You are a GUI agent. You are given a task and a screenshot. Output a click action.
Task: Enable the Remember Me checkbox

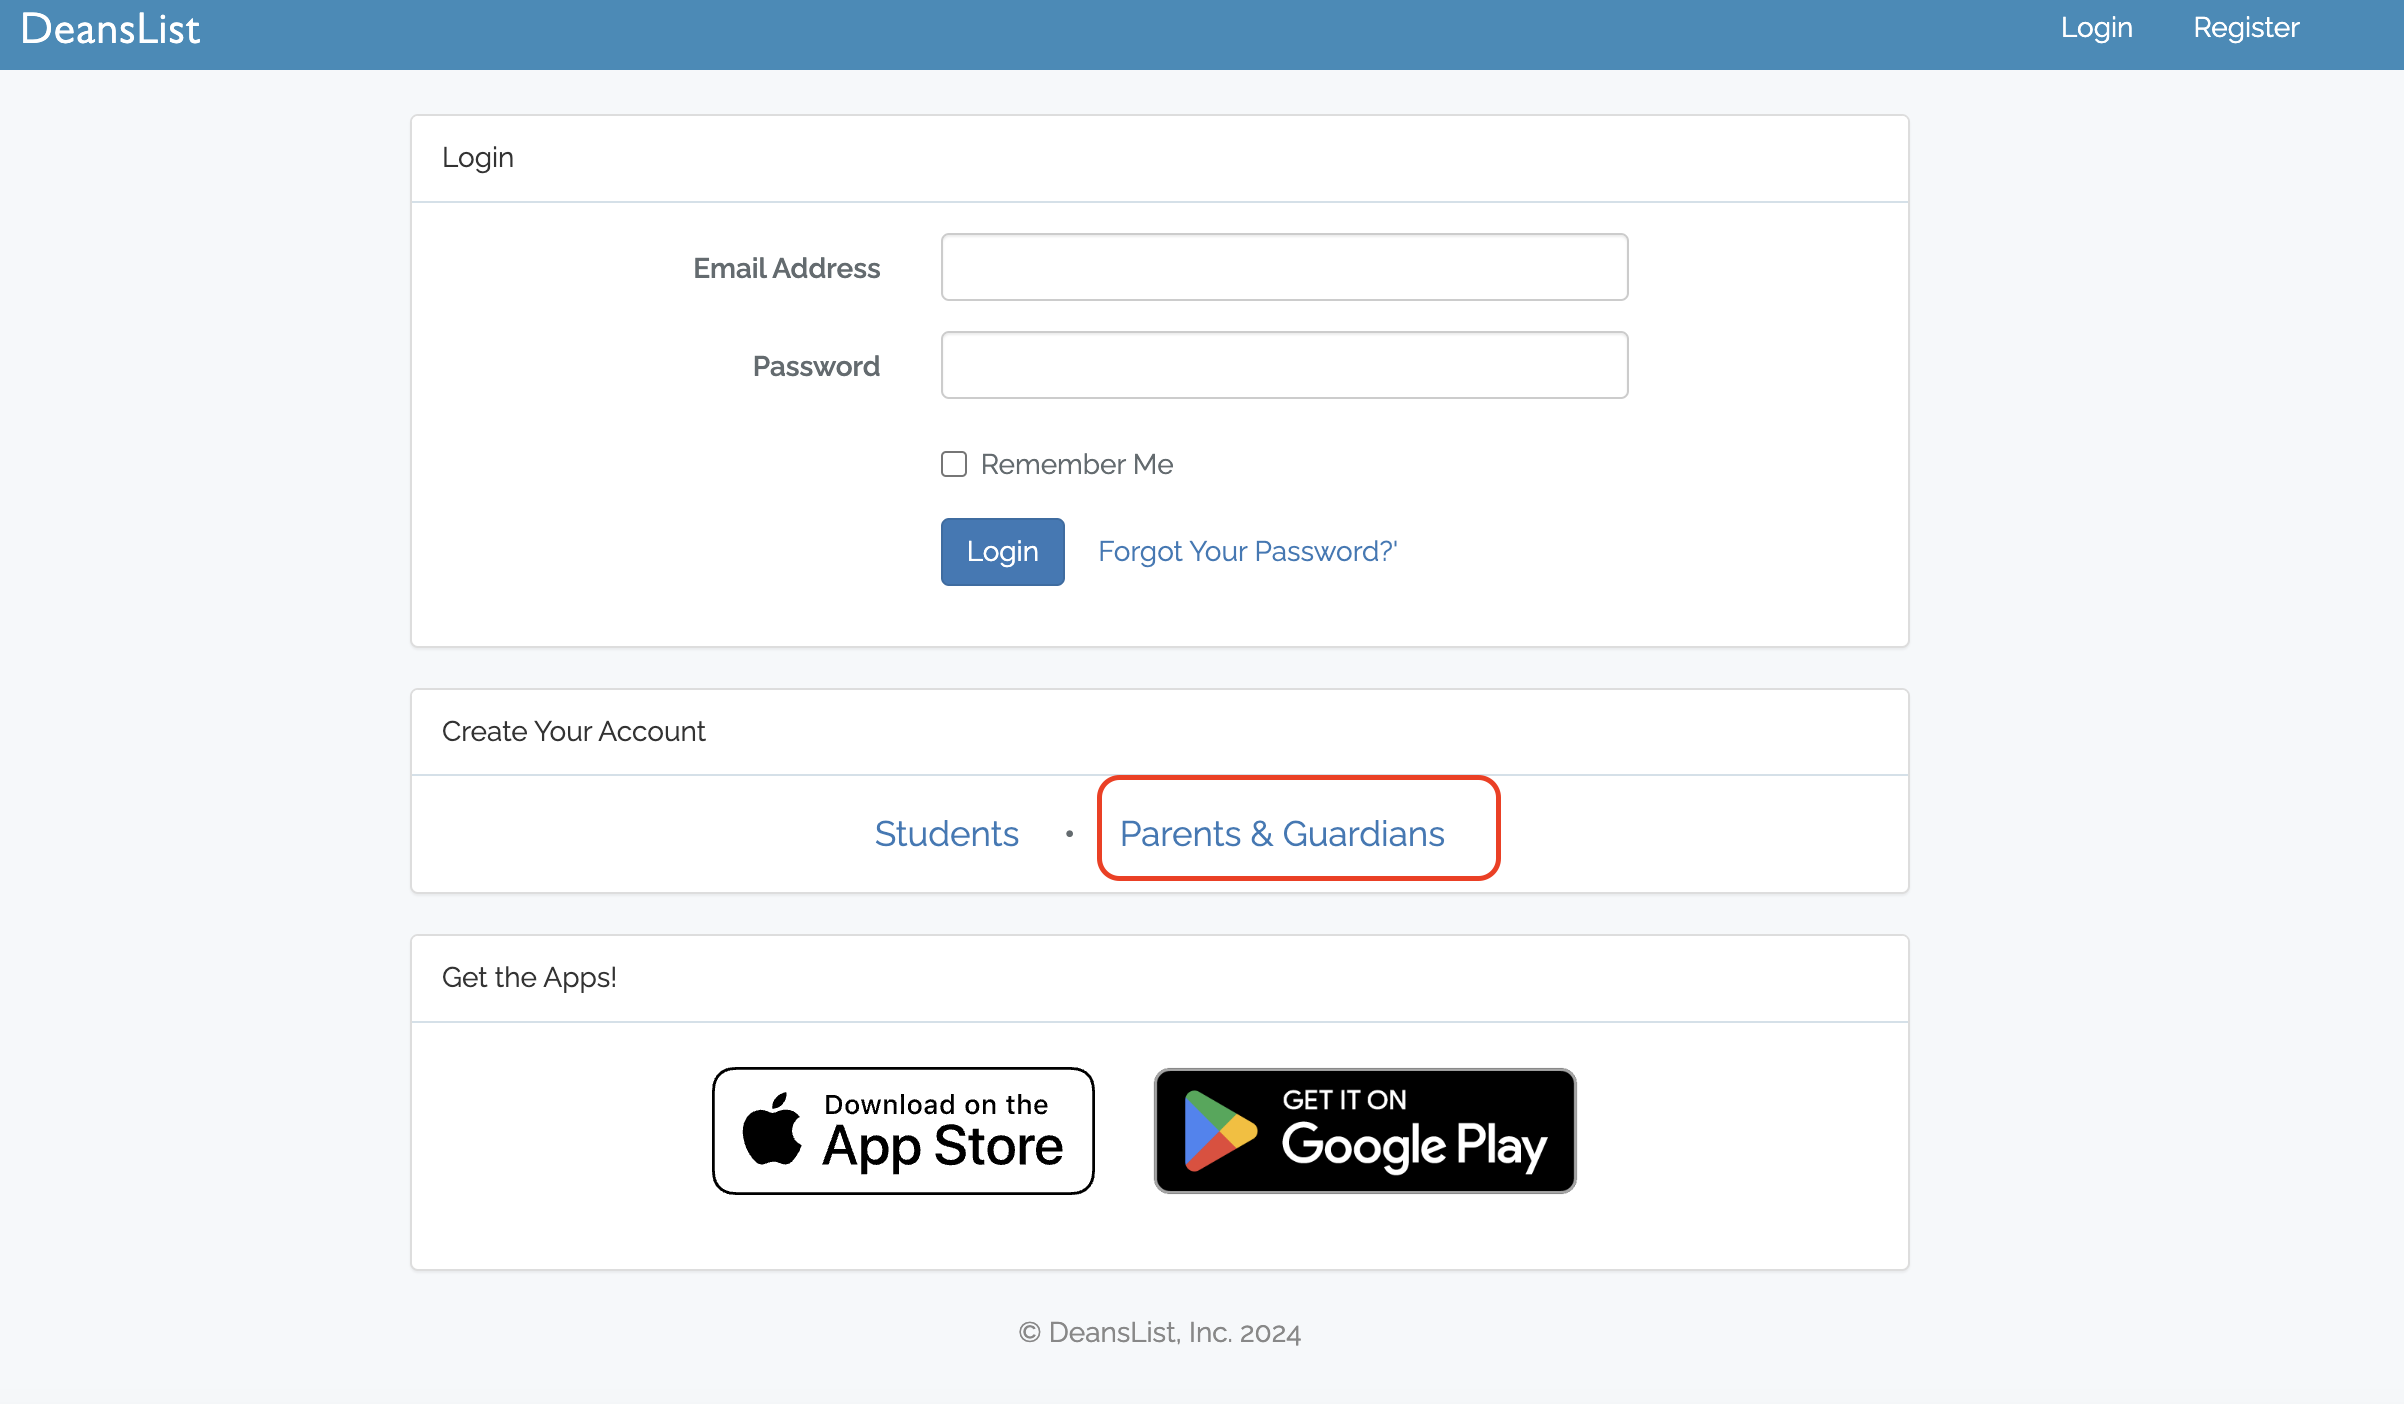[x=954, y=464]
